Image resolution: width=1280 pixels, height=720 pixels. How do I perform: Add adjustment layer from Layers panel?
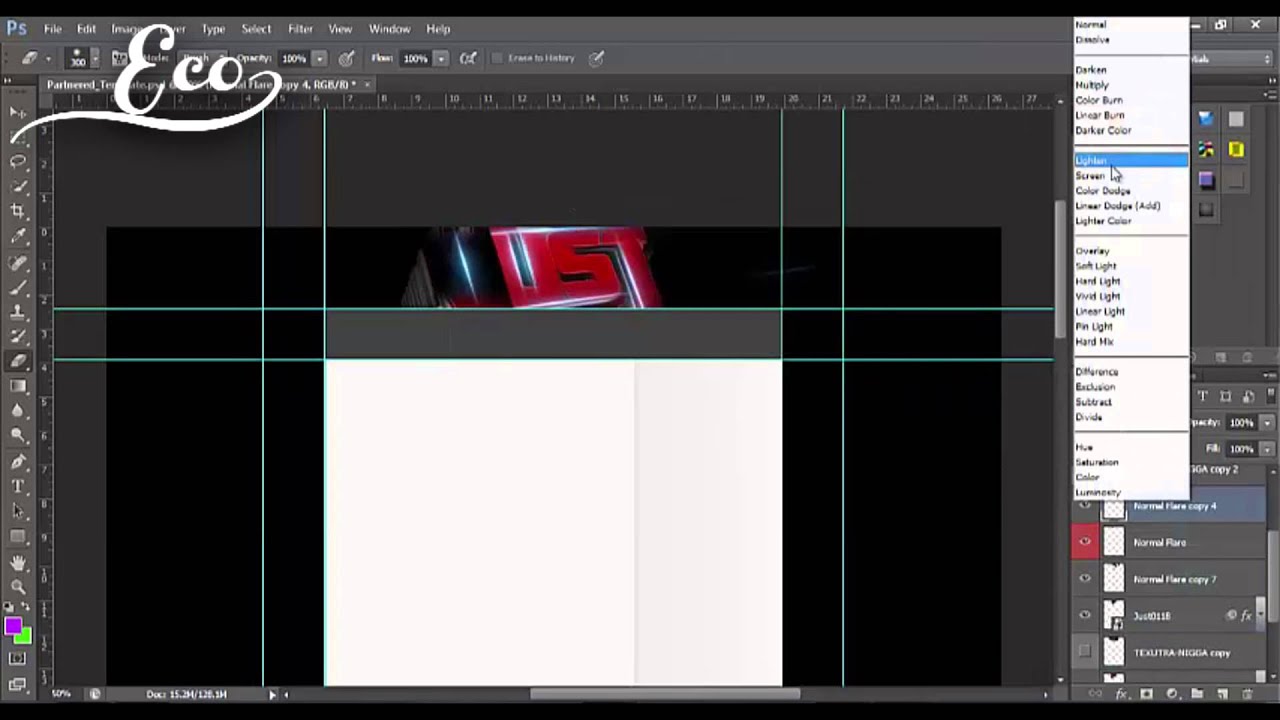tap(1172, 694)
